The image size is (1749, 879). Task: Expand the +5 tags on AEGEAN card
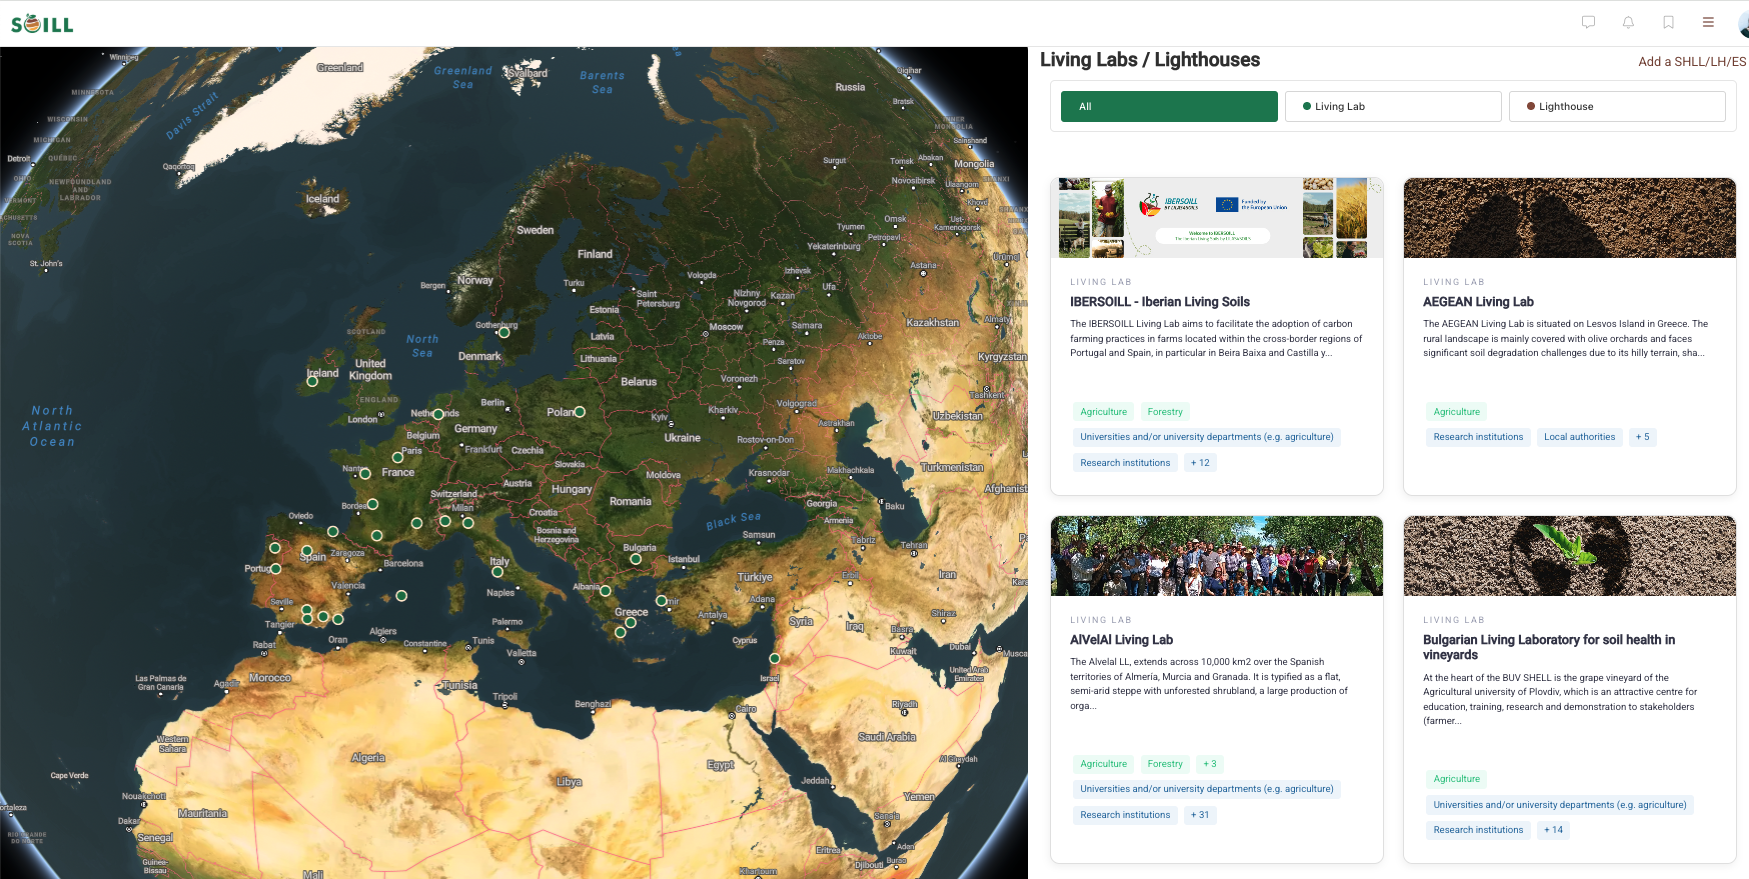(x=1642, y=437)
